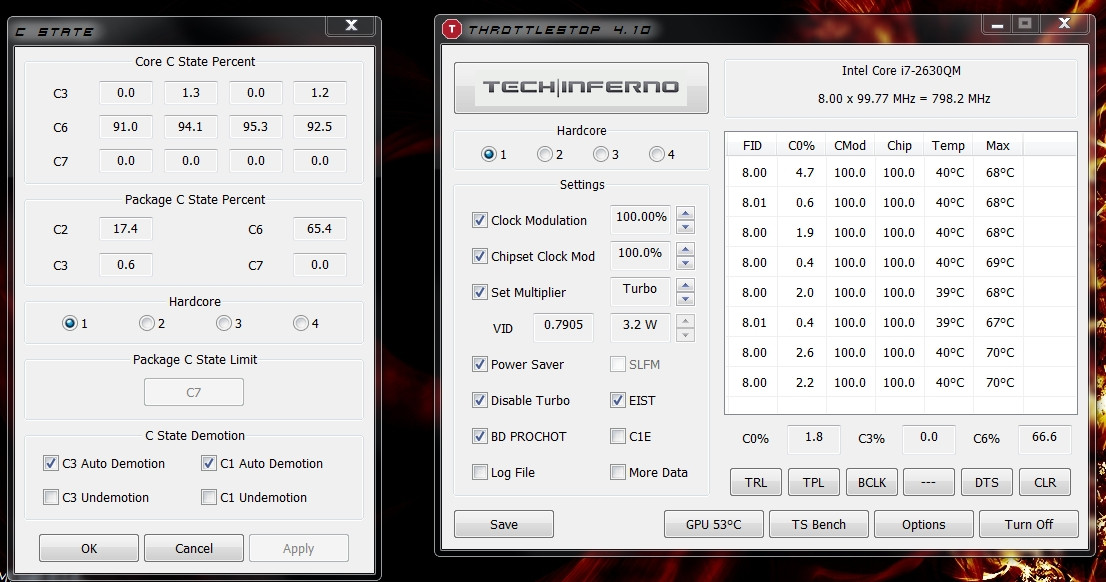
Task: Toggle the Set Multiplier checkbox
Action: pos(480,292)
